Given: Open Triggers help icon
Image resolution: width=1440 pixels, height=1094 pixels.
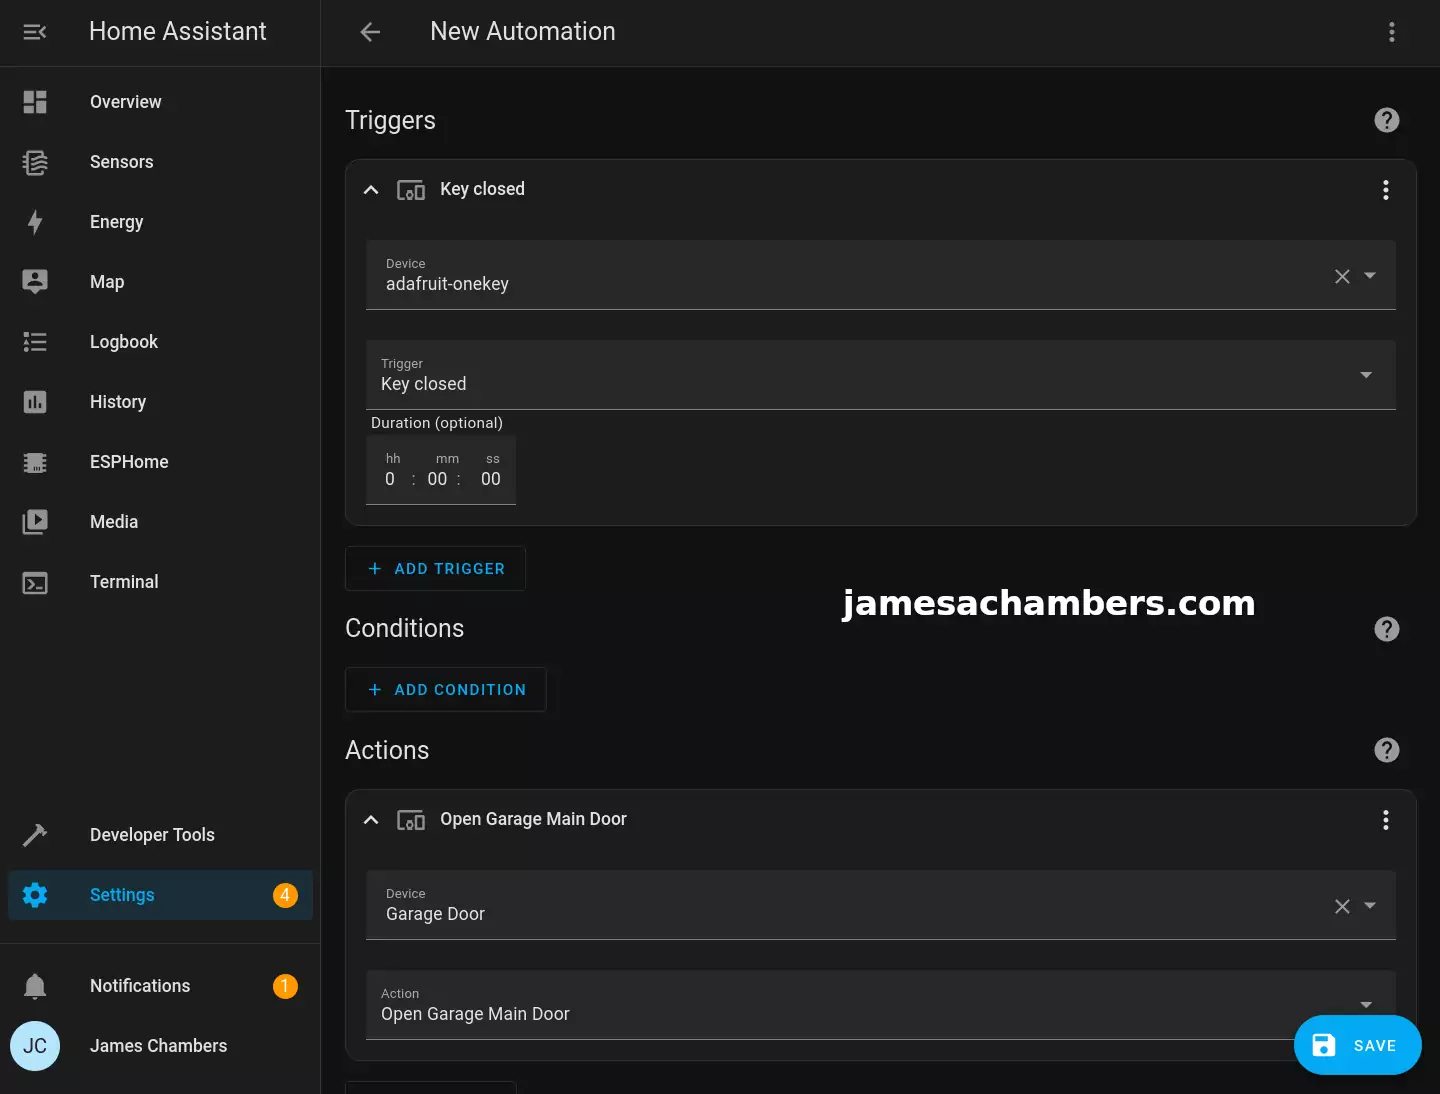Looking at the screenshot, I should 1386,120.
